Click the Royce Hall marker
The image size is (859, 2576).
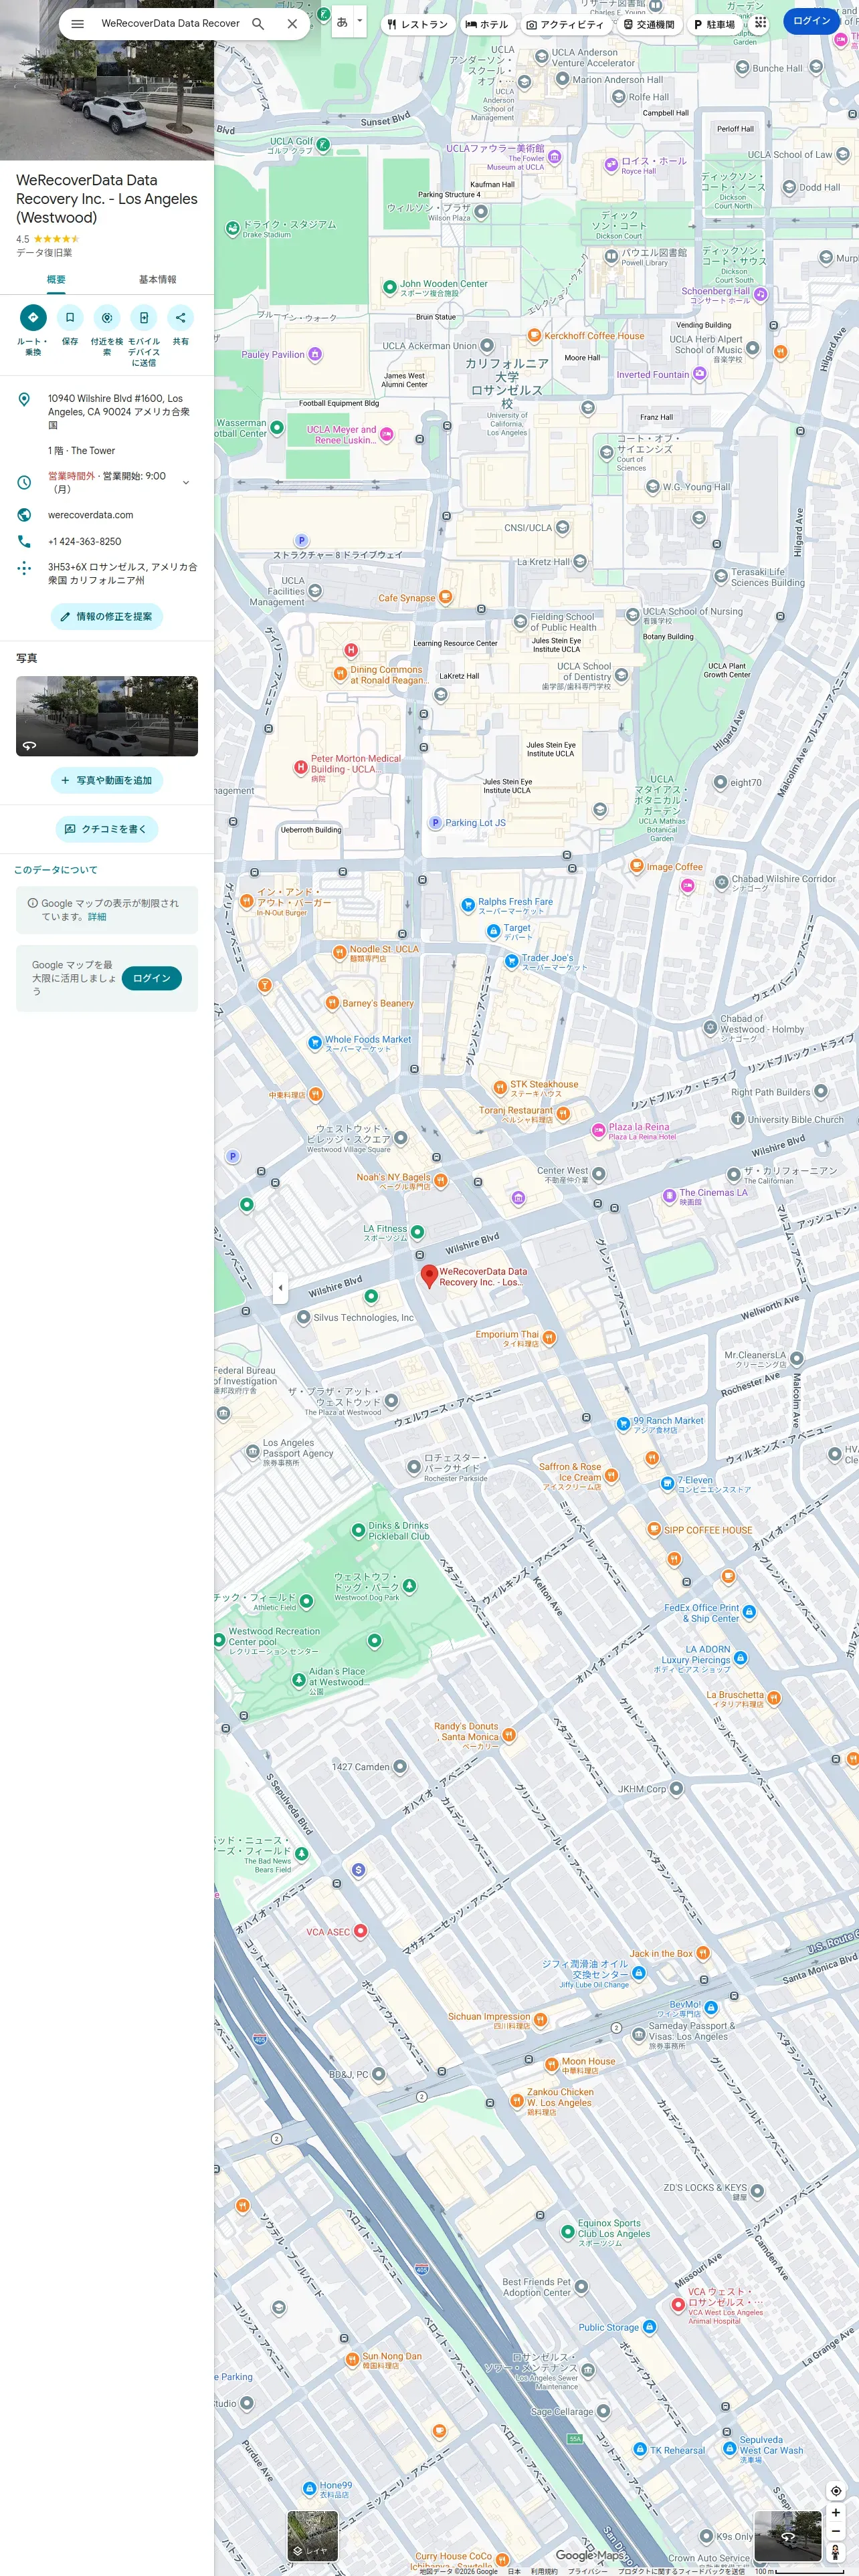click(611, 165)
